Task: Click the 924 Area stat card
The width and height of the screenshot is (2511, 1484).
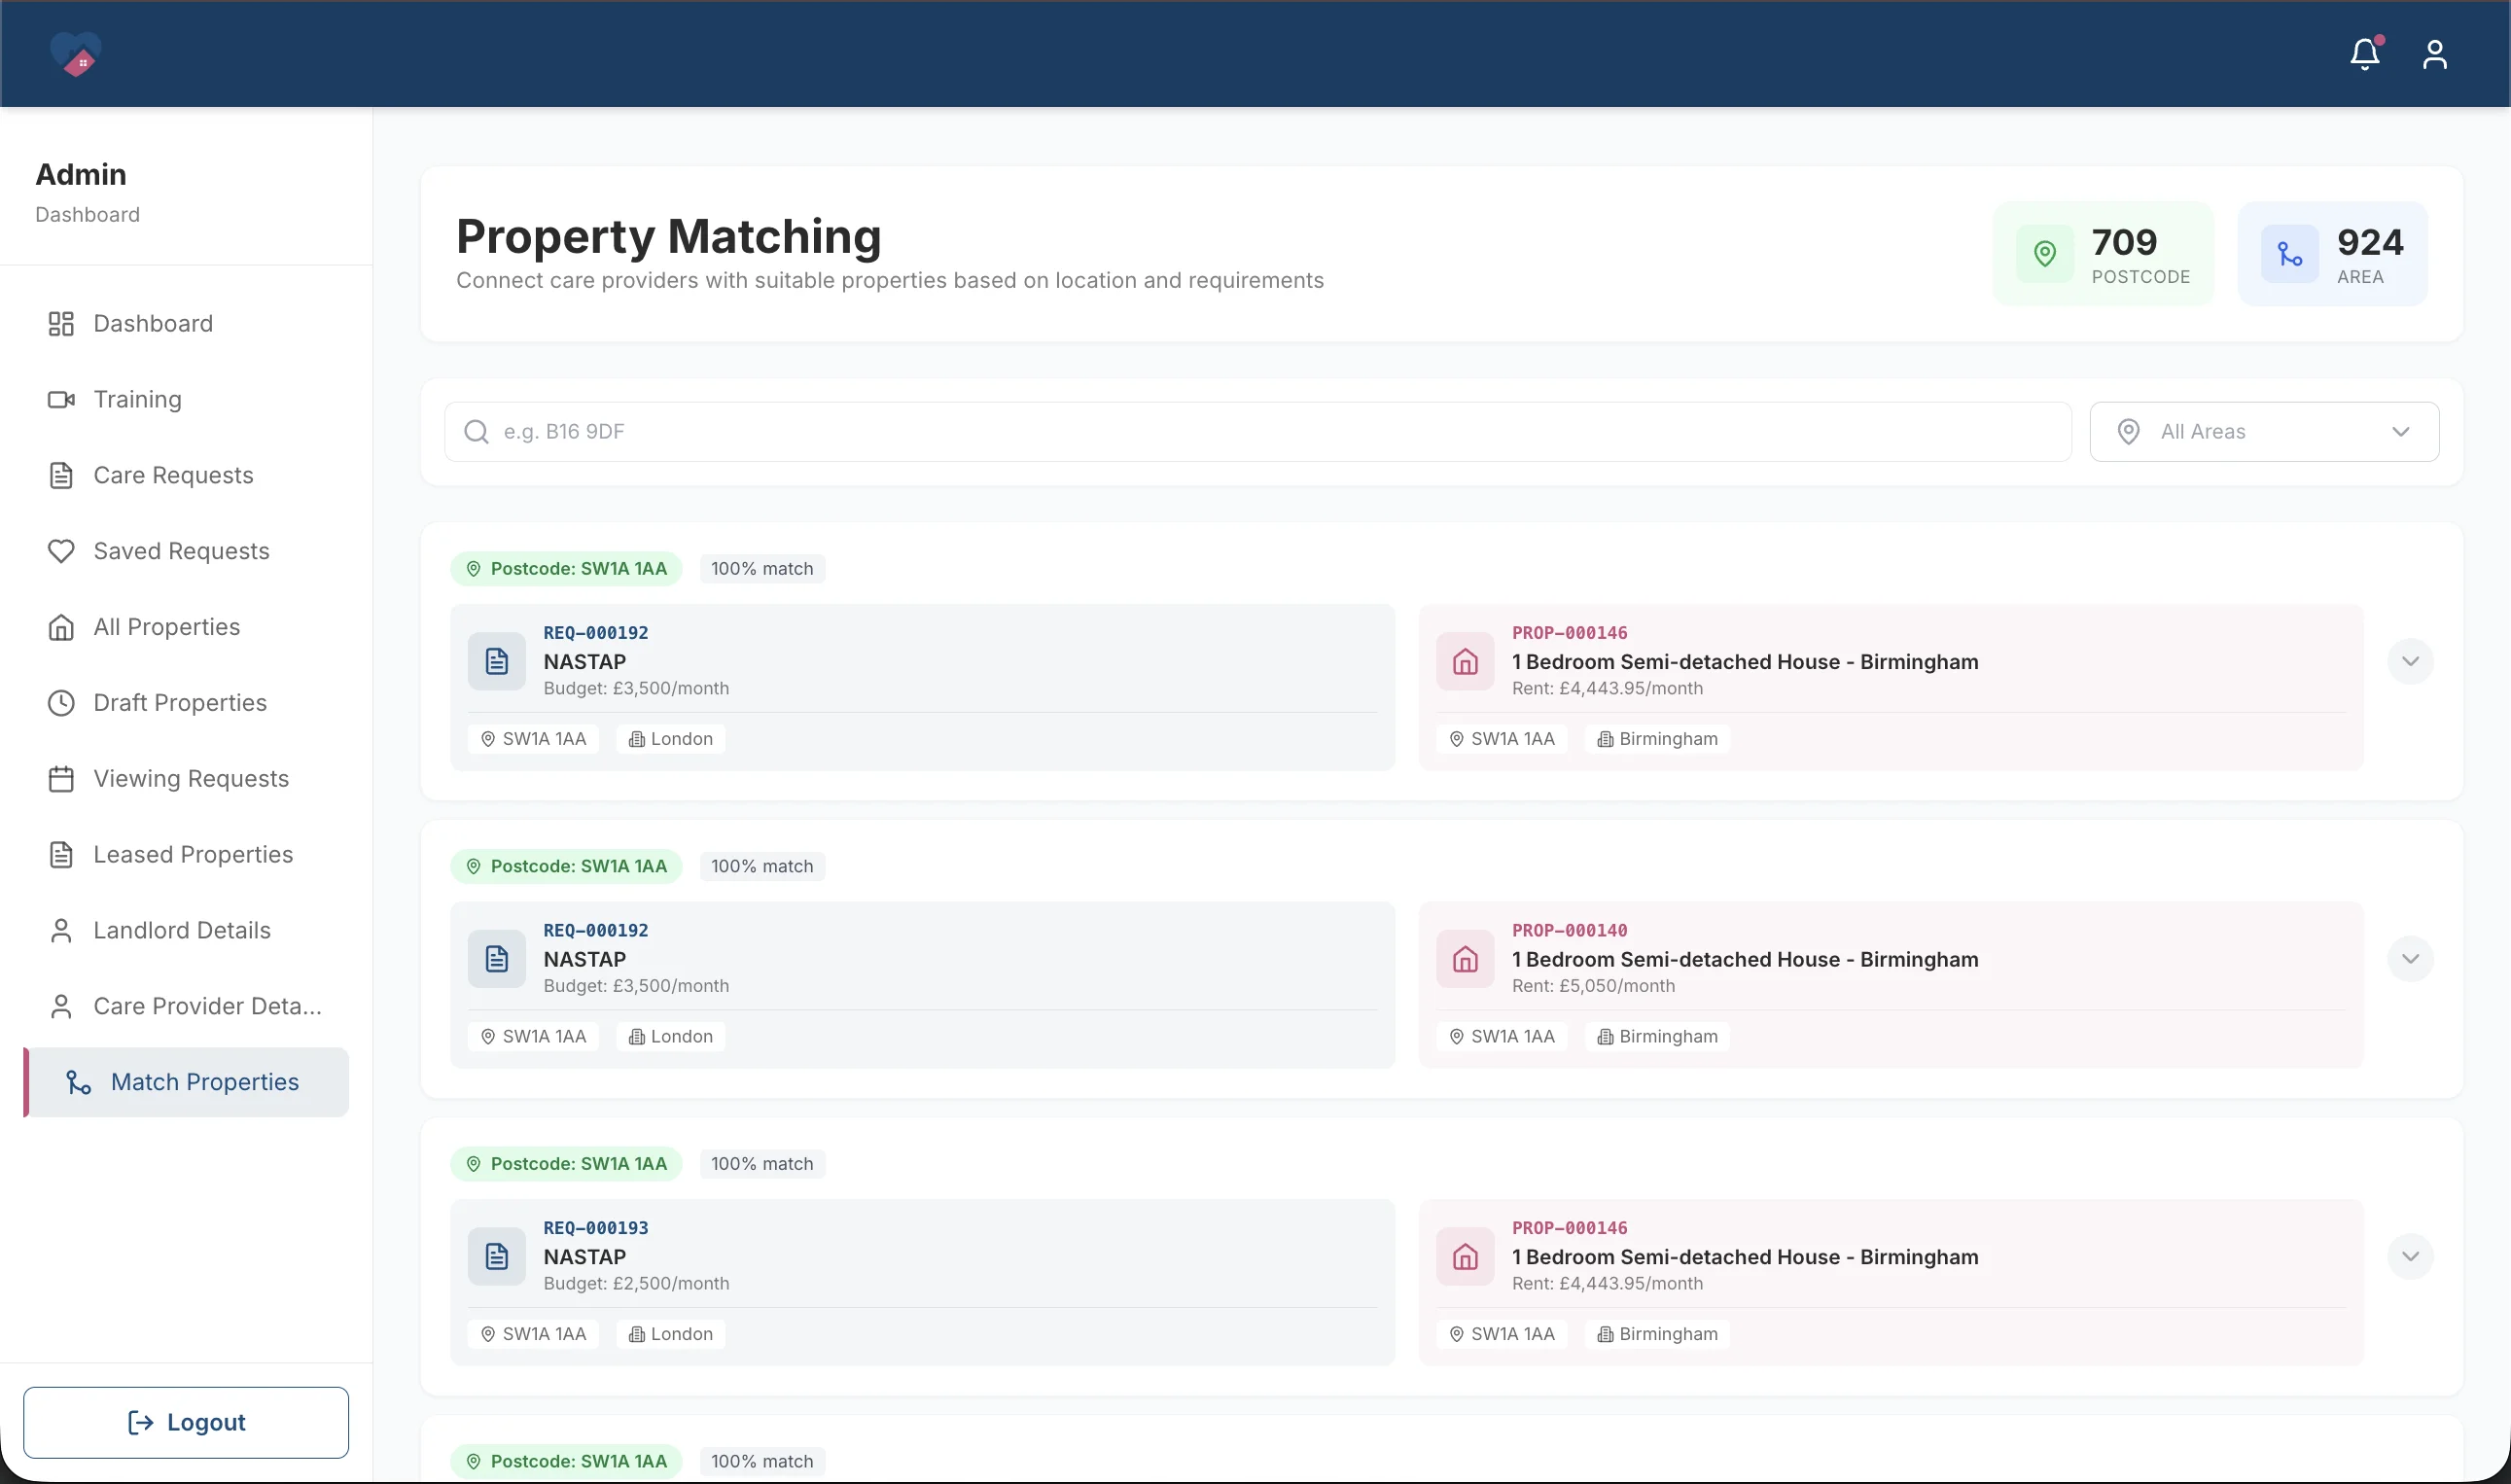Action: 2332,254
